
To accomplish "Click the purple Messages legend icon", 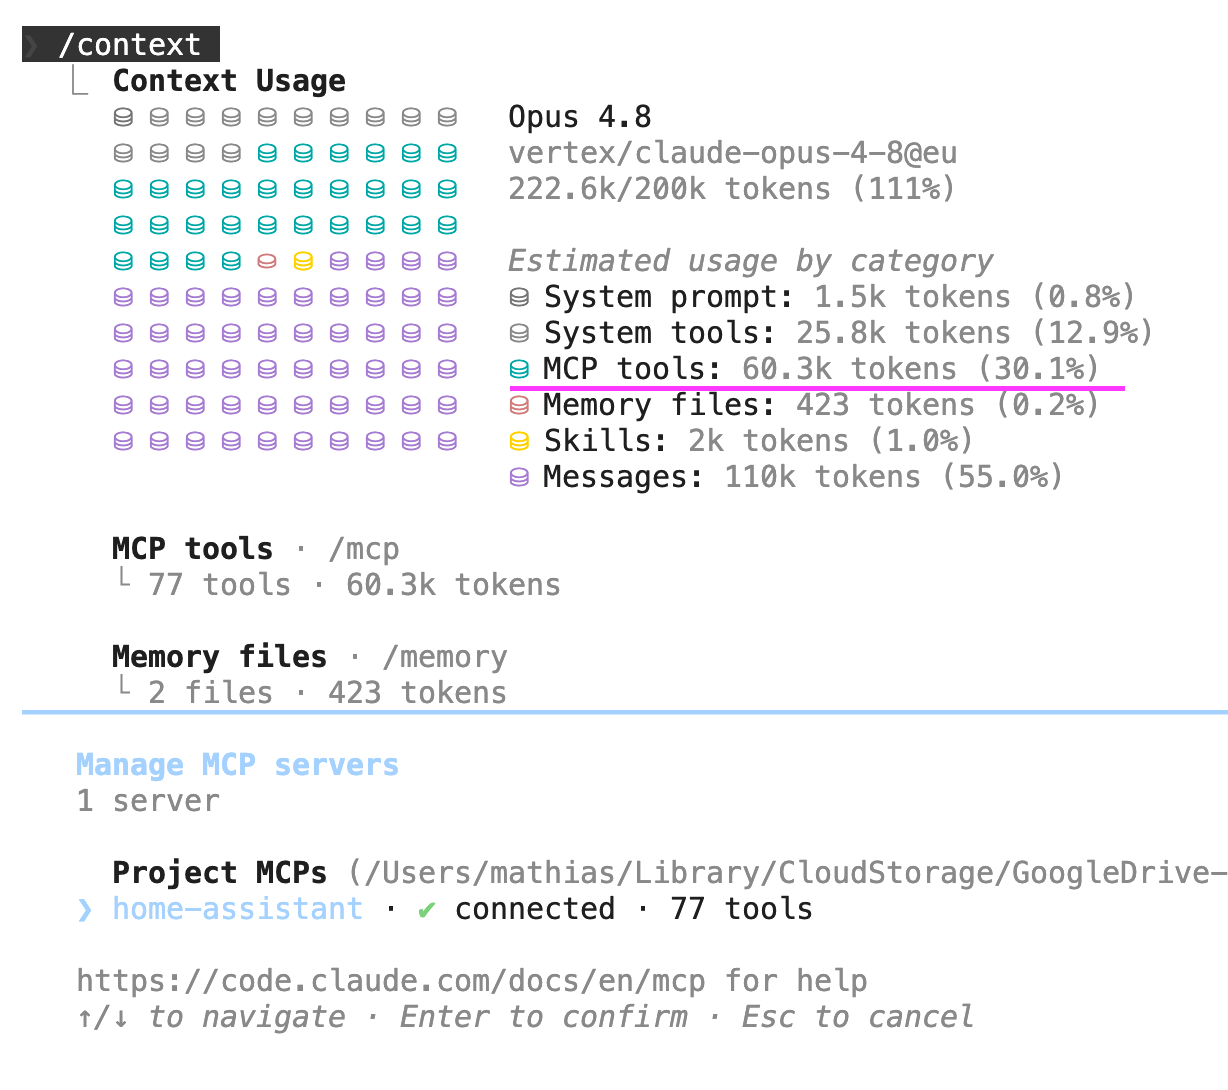I will click(519, 477).
